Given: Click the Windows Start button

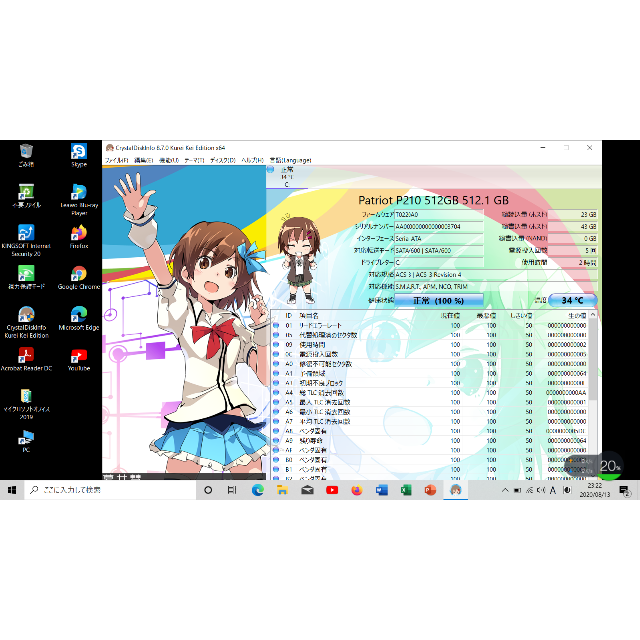Looking at the screenshot, I should 12,490.
